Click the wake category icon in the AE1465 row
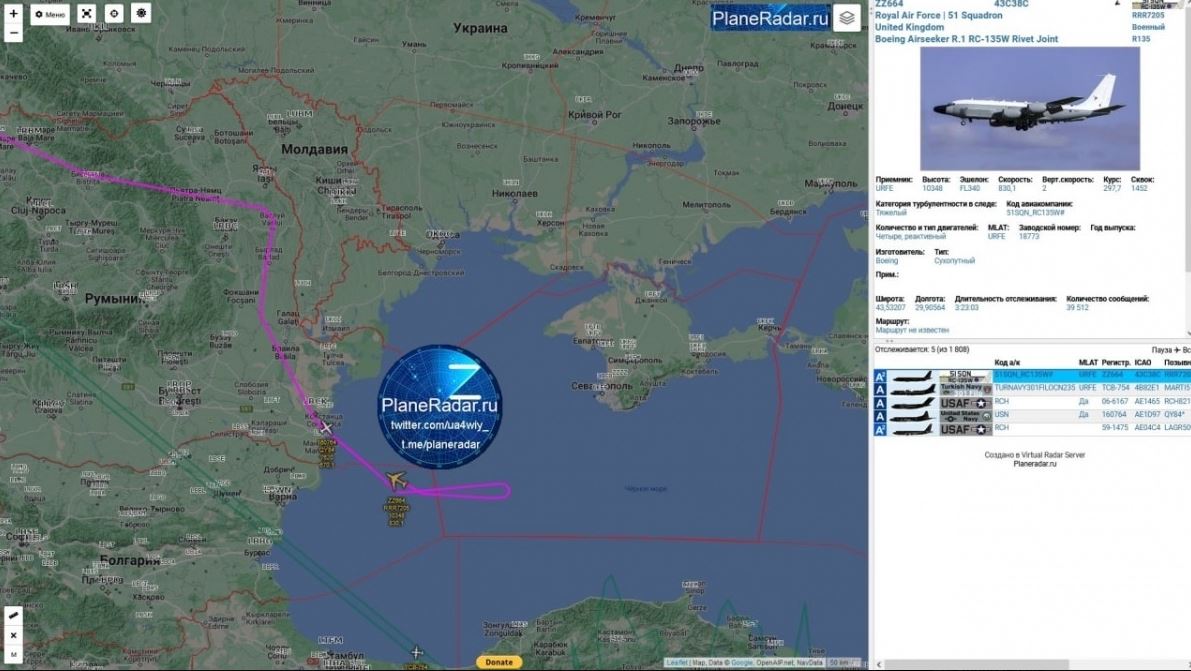 tap(880, 403)
